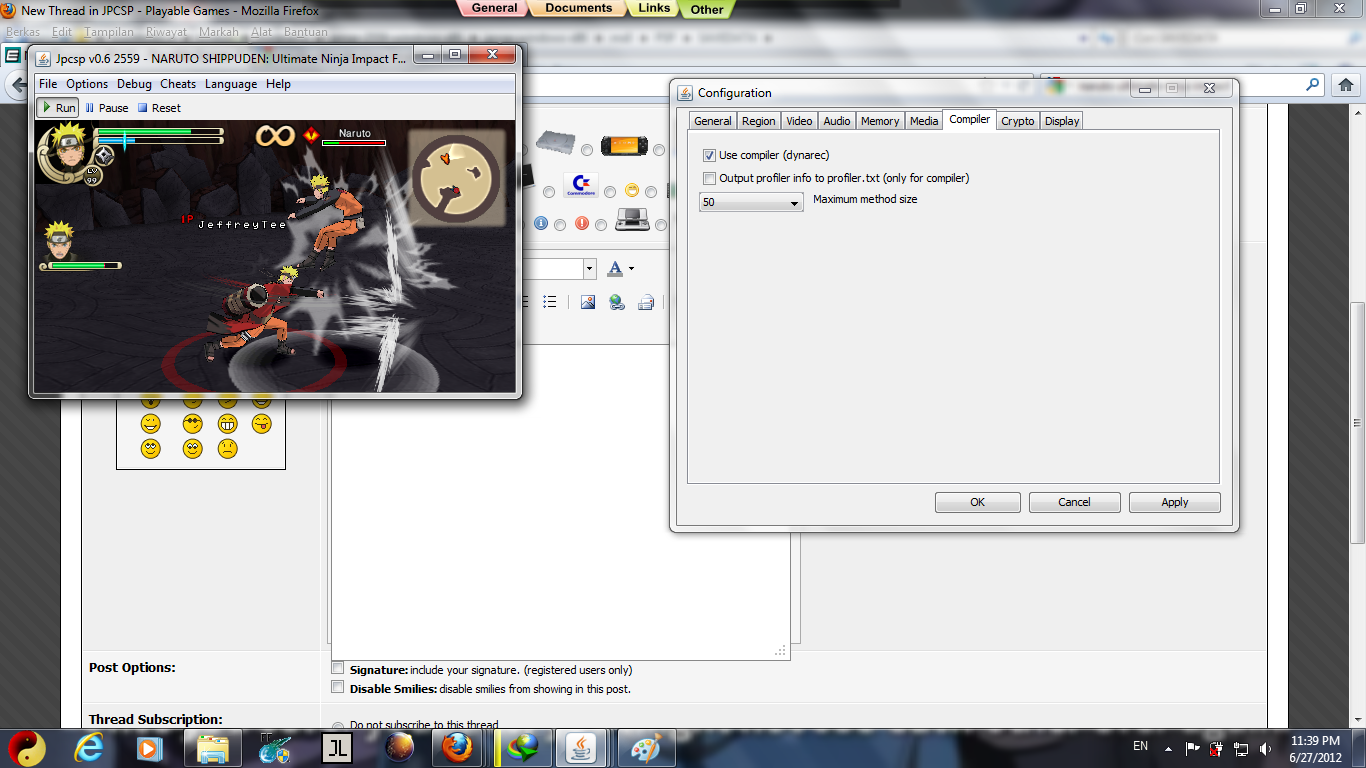Switch to the Memory tab in Configuration
The width and height of the screenshot is (1366, 768).
pos(880,121)
